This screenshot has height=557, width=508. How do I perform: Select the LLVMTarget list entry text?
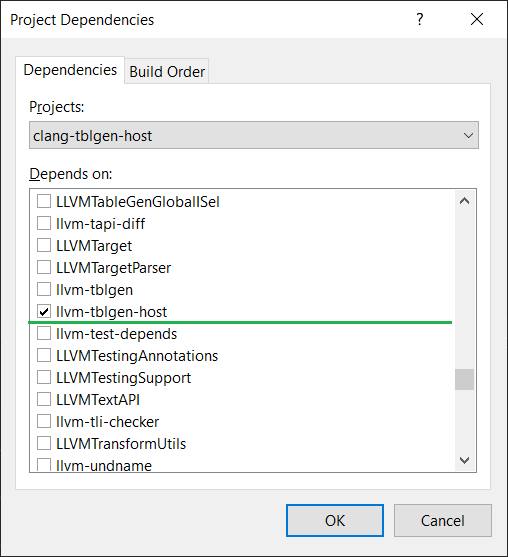[x=94, y=246]
